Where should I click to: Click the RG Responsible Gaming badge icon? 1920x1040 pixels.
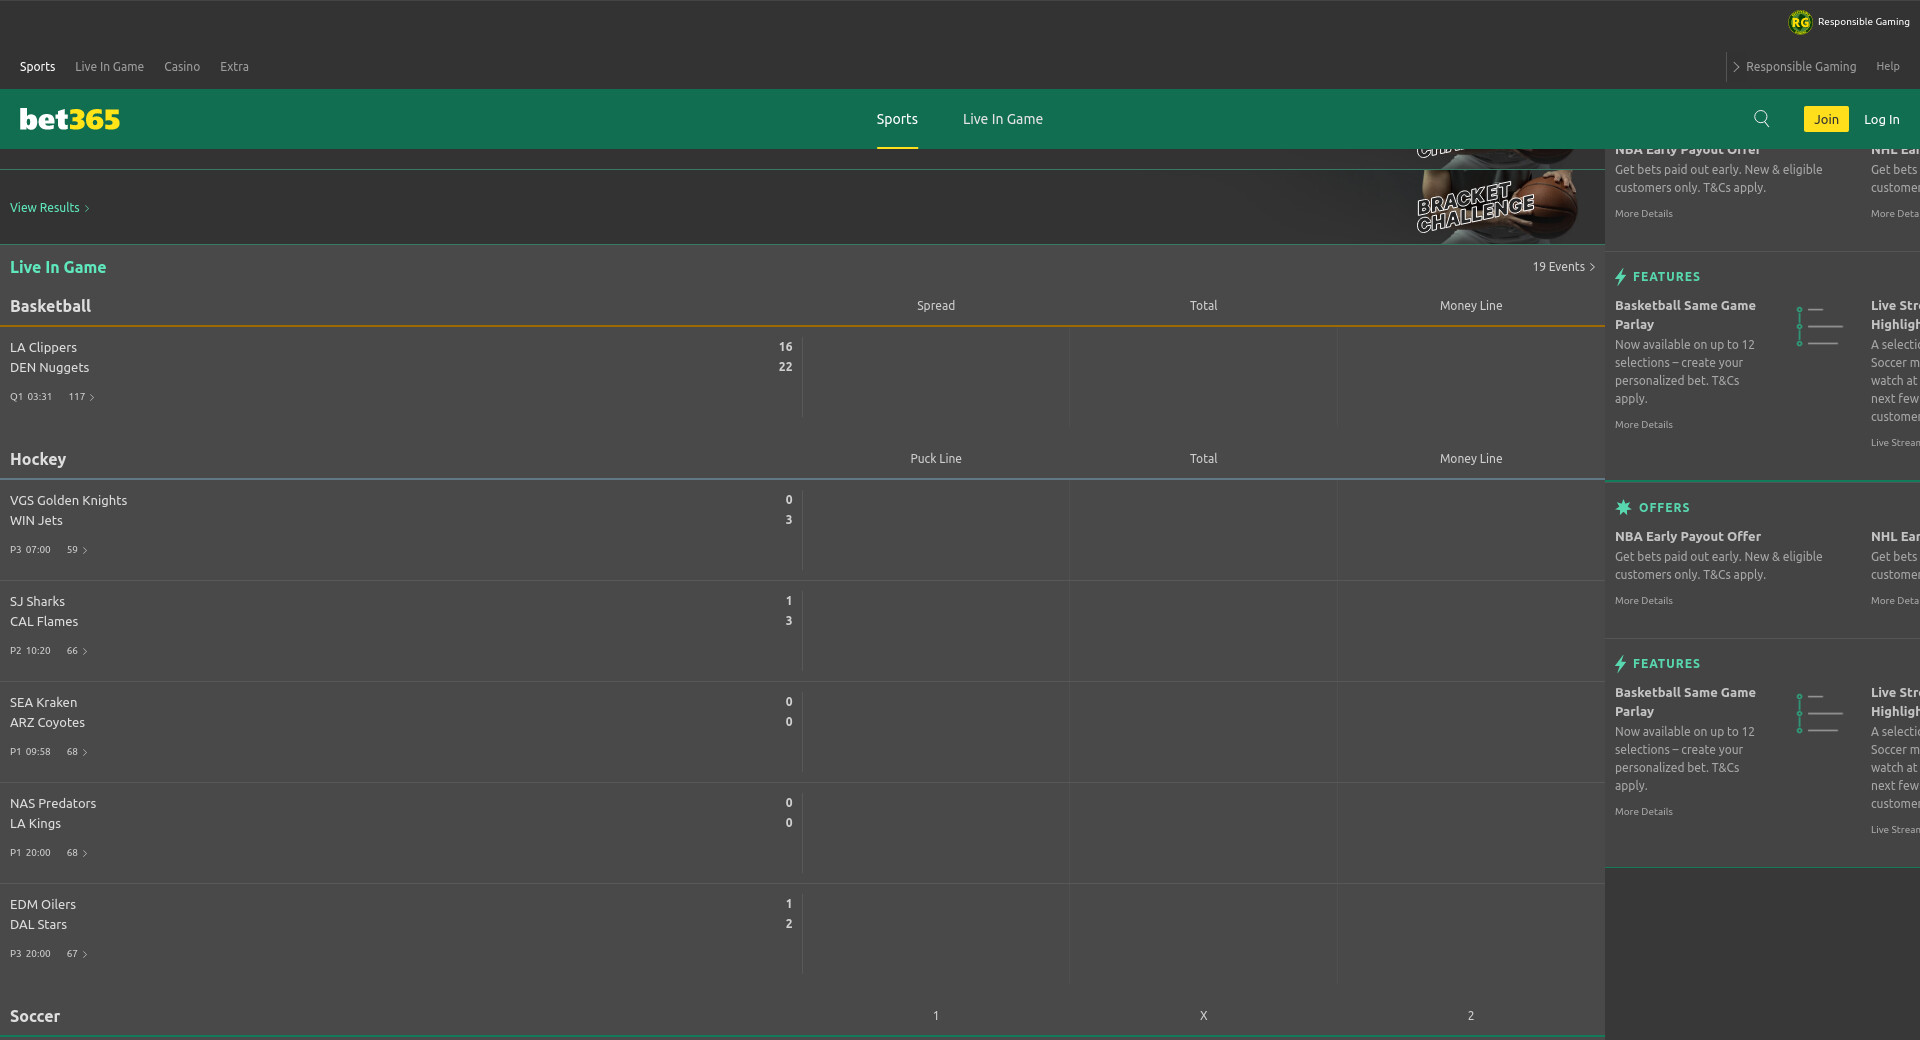click(1800, 22)
